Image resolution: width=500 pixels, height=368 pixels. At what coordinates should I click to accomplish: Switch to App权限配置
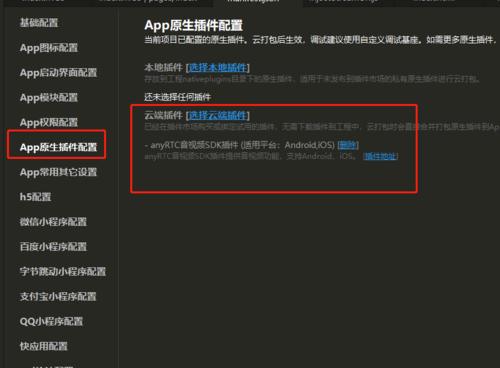(x=49, y=122)
